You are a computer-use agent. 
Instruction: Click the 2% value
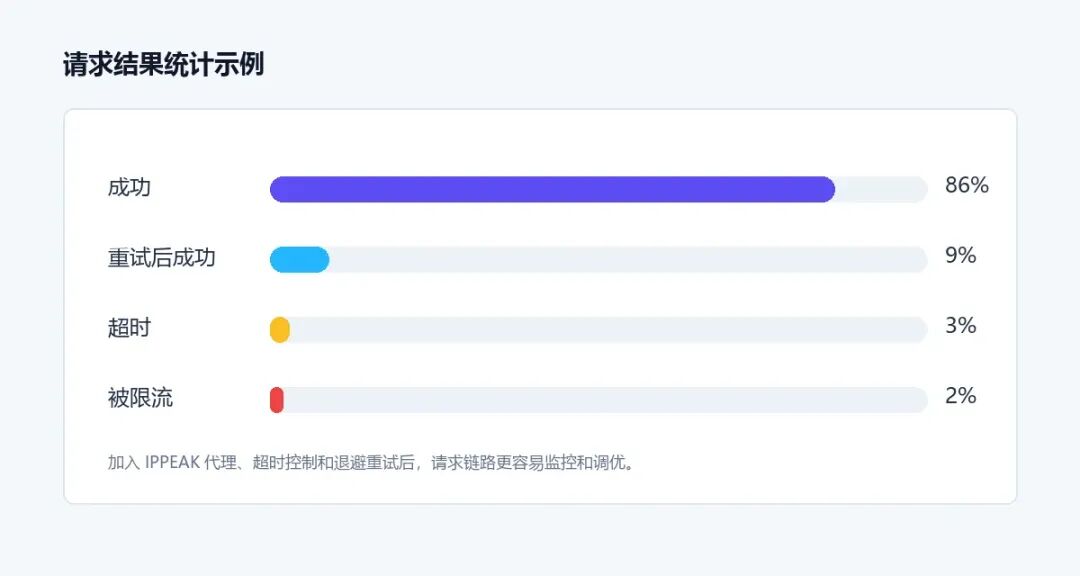(961, 396)
